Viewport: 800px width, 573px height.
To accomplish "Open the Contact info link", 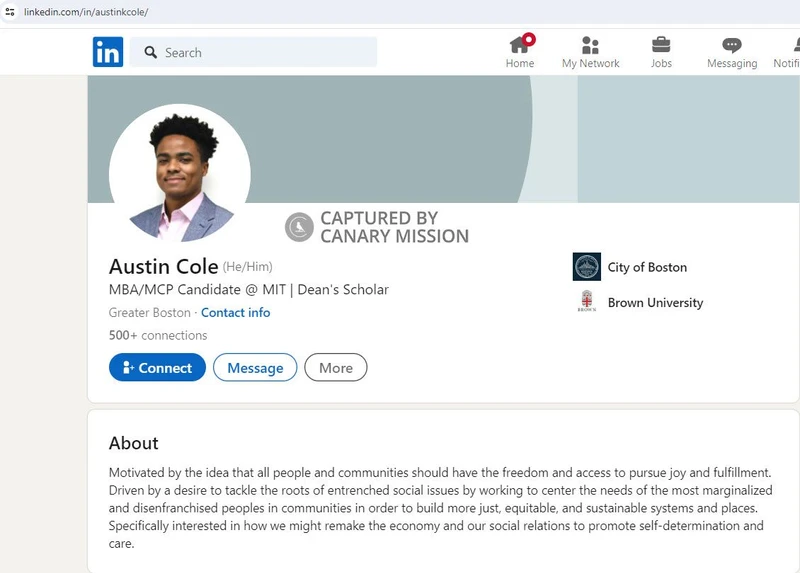I will tap(235, 312).
